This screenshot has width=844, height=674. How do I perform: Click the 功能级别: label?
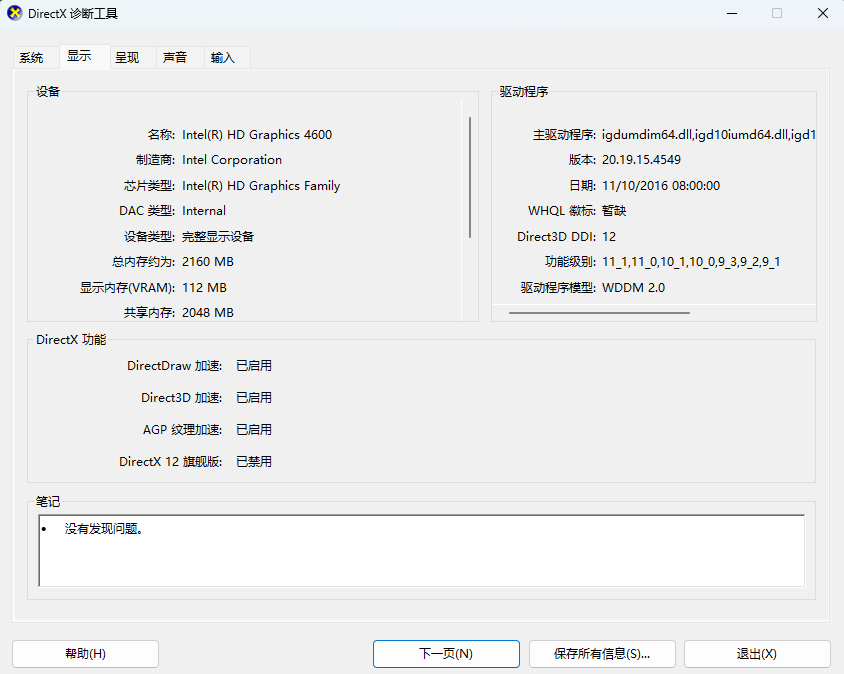tap(570, 262)
